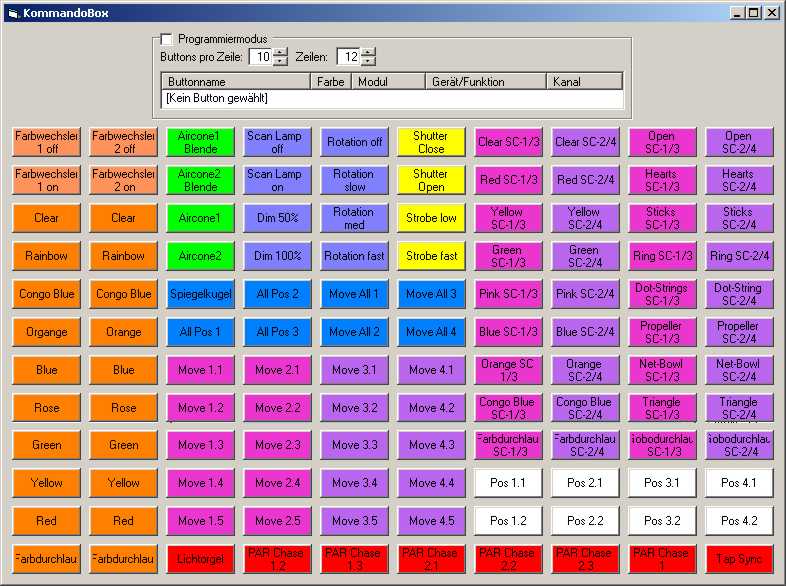Click the Gerät/Funktion column header
The width and height of the screenshot is (786, 586).
pos(485,81)
